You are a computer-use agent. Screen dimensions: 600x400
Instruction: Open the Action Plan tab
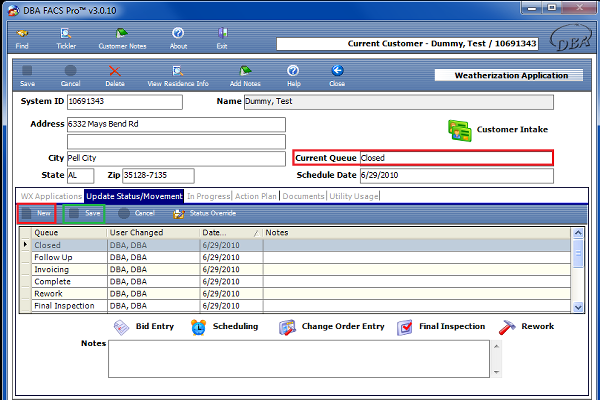click(x=256, y=196)
